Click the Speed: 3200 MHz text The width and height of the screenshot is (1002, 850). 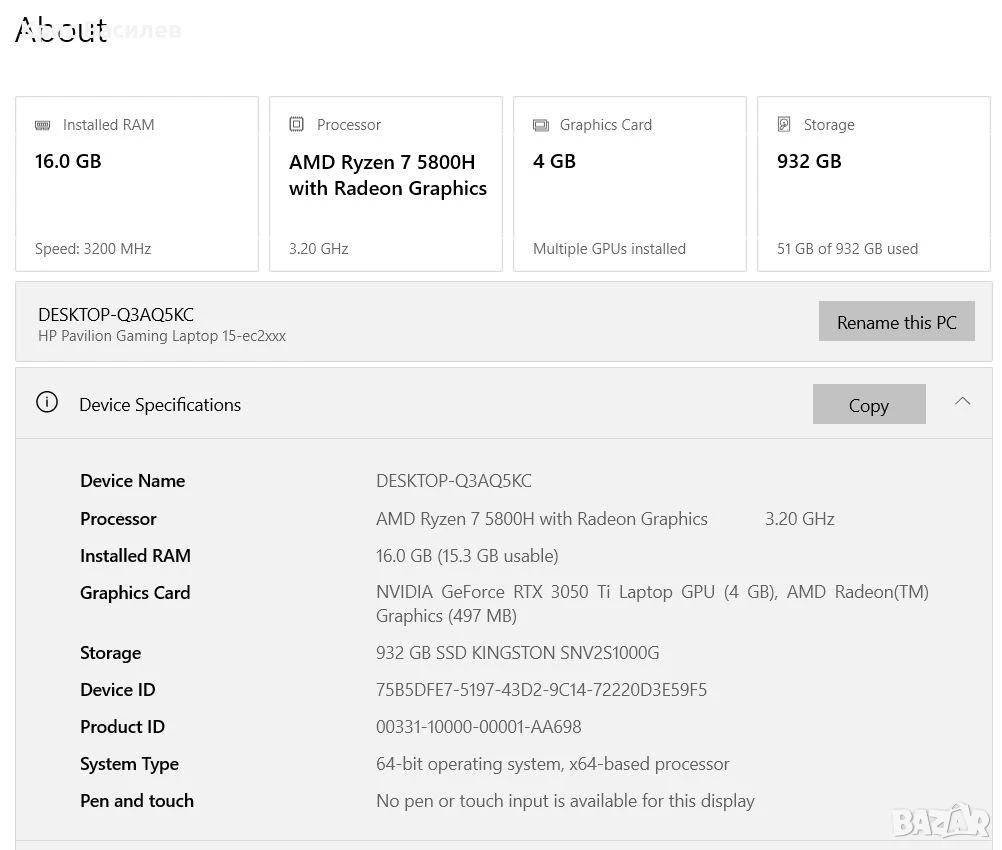tap(93, 249)
